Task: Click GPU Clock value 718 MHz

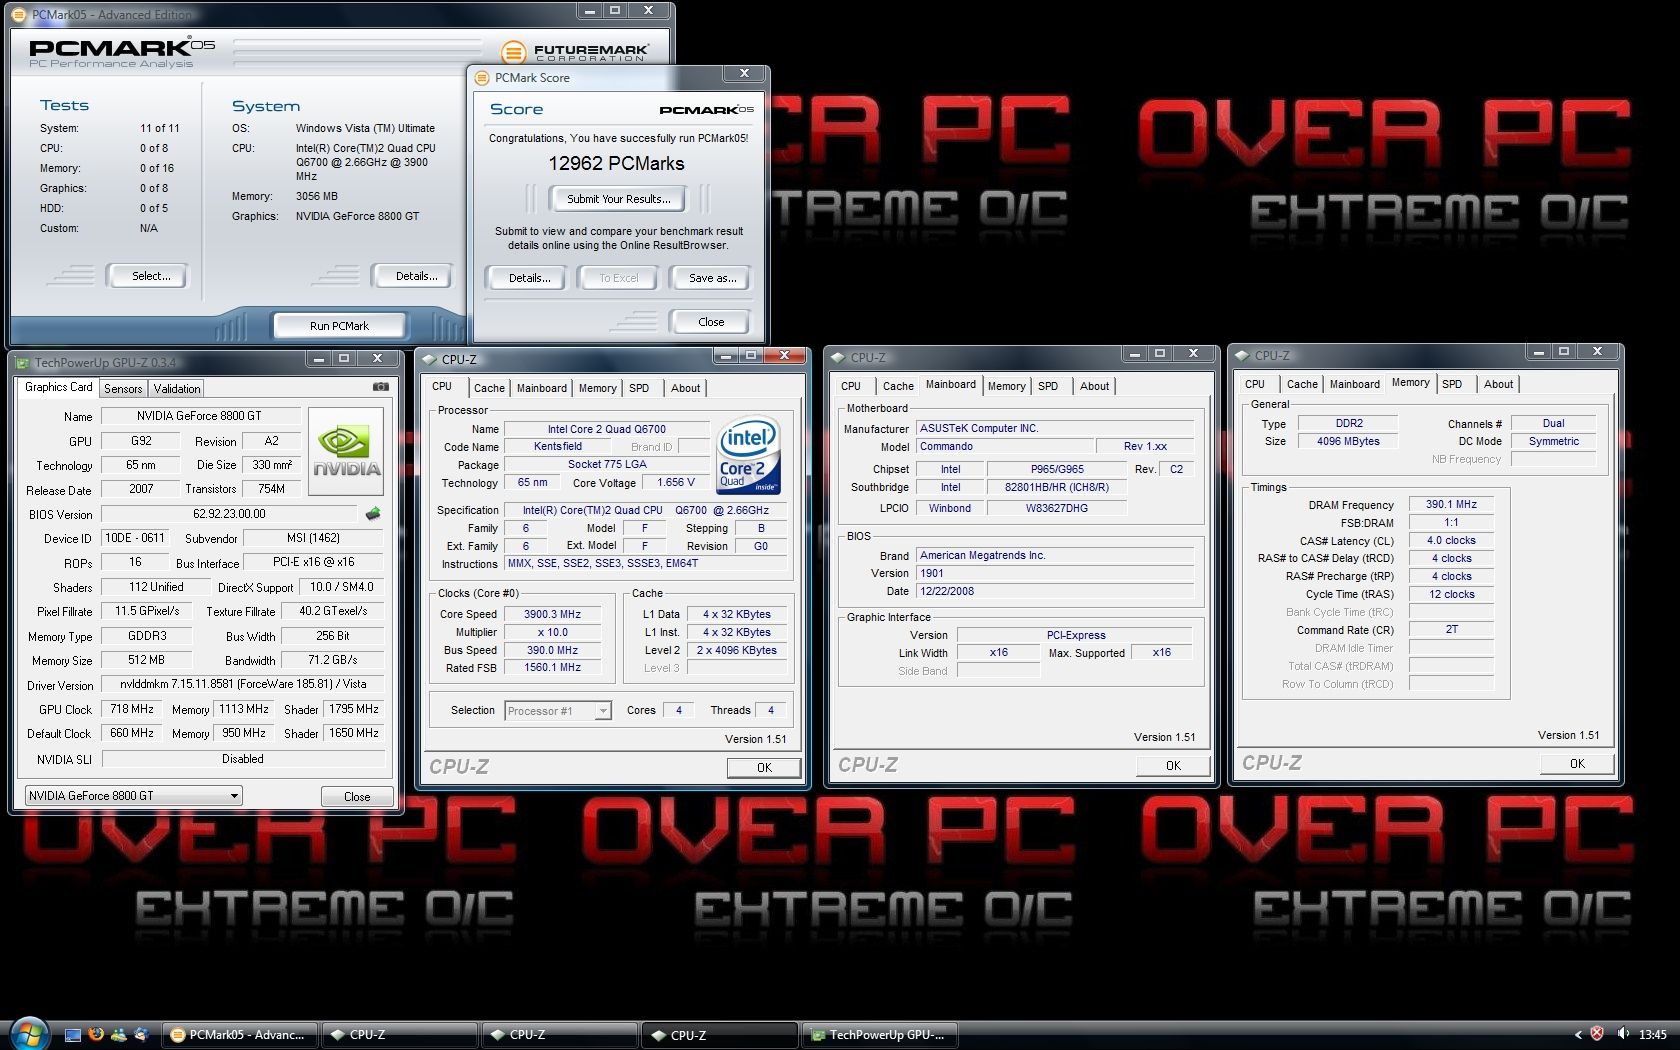Action: pos(131,709)
